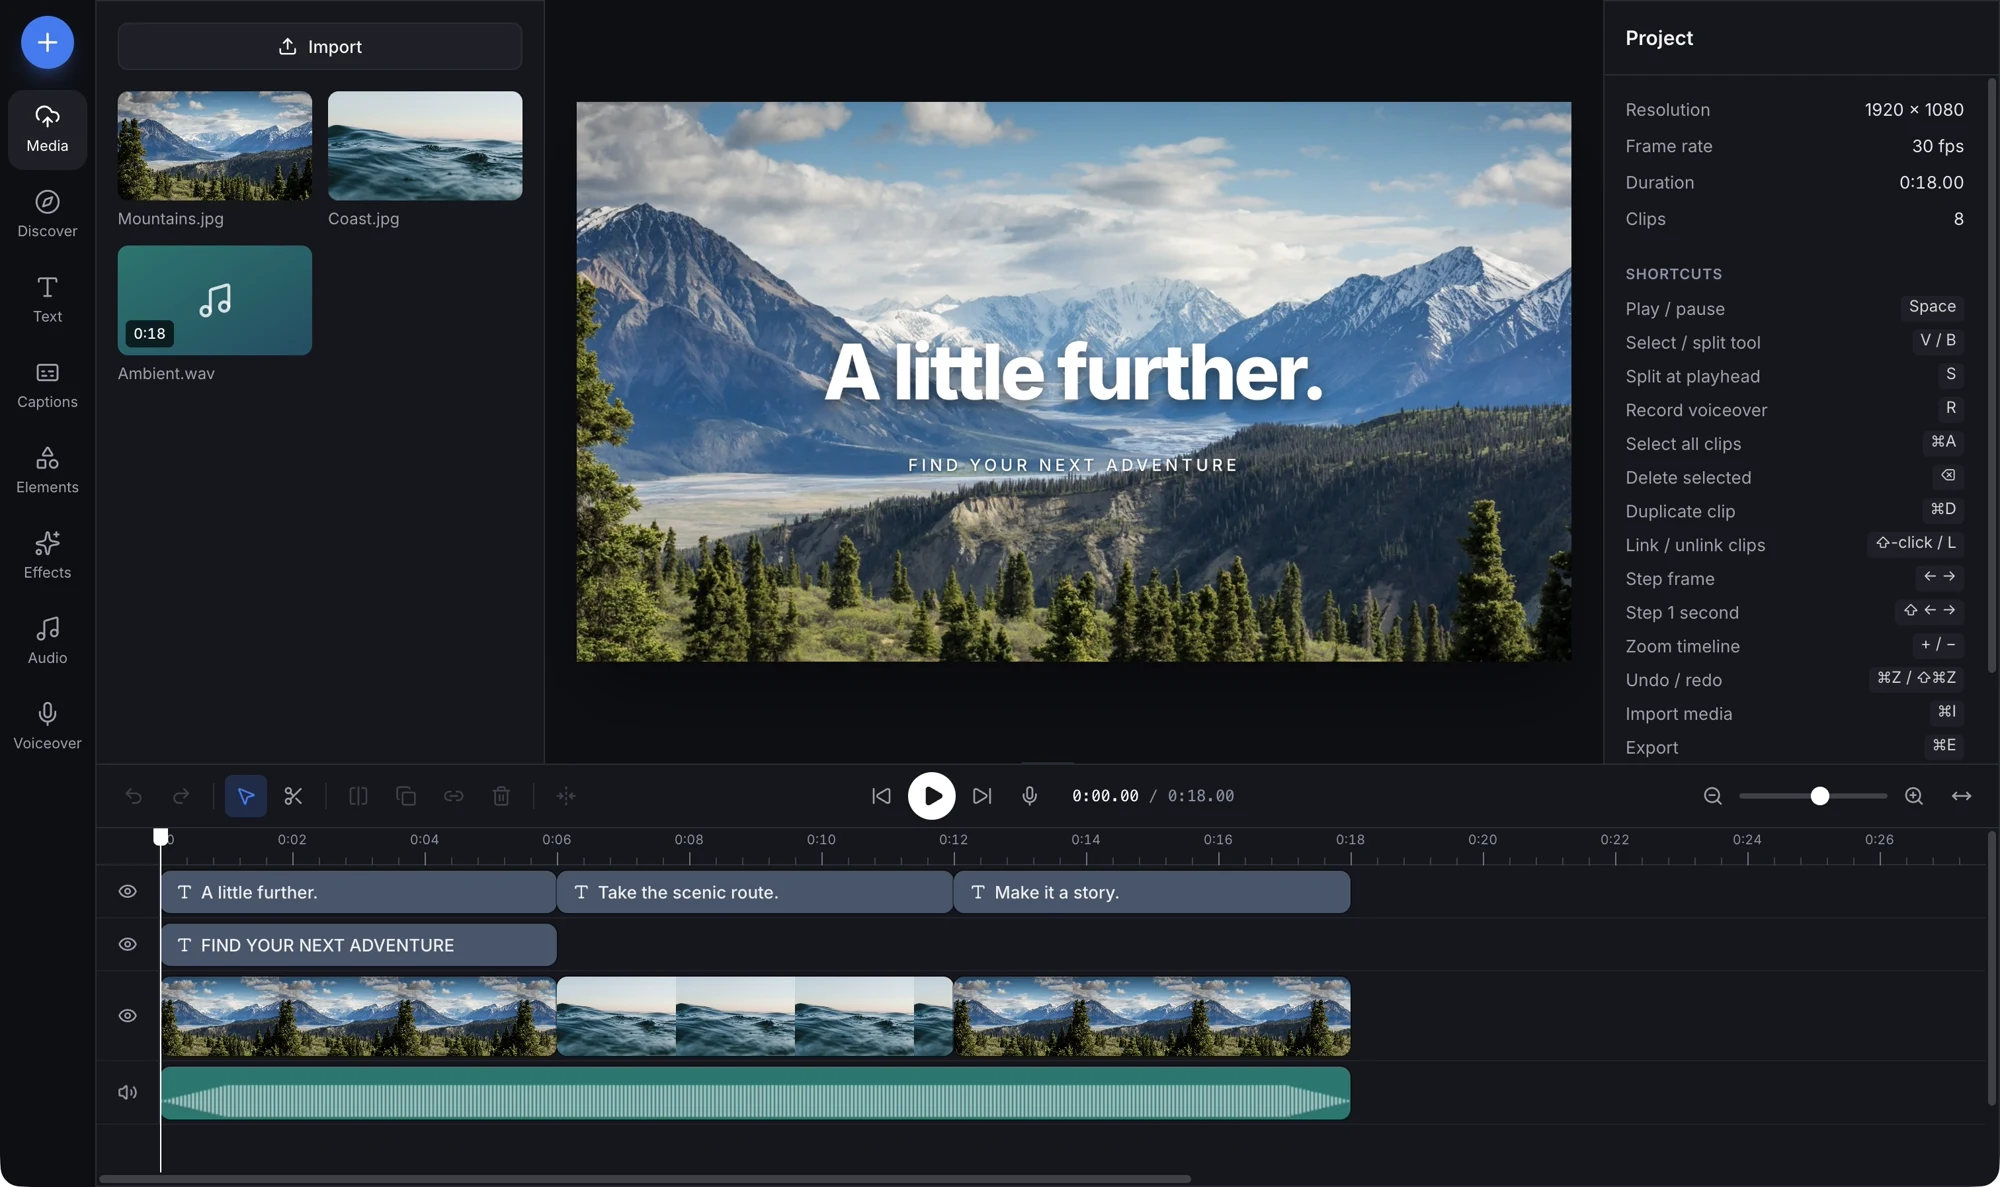Click the microphone record voiceover icon
Viewport: 2000px width, 1187px height.
[1030, 796]
